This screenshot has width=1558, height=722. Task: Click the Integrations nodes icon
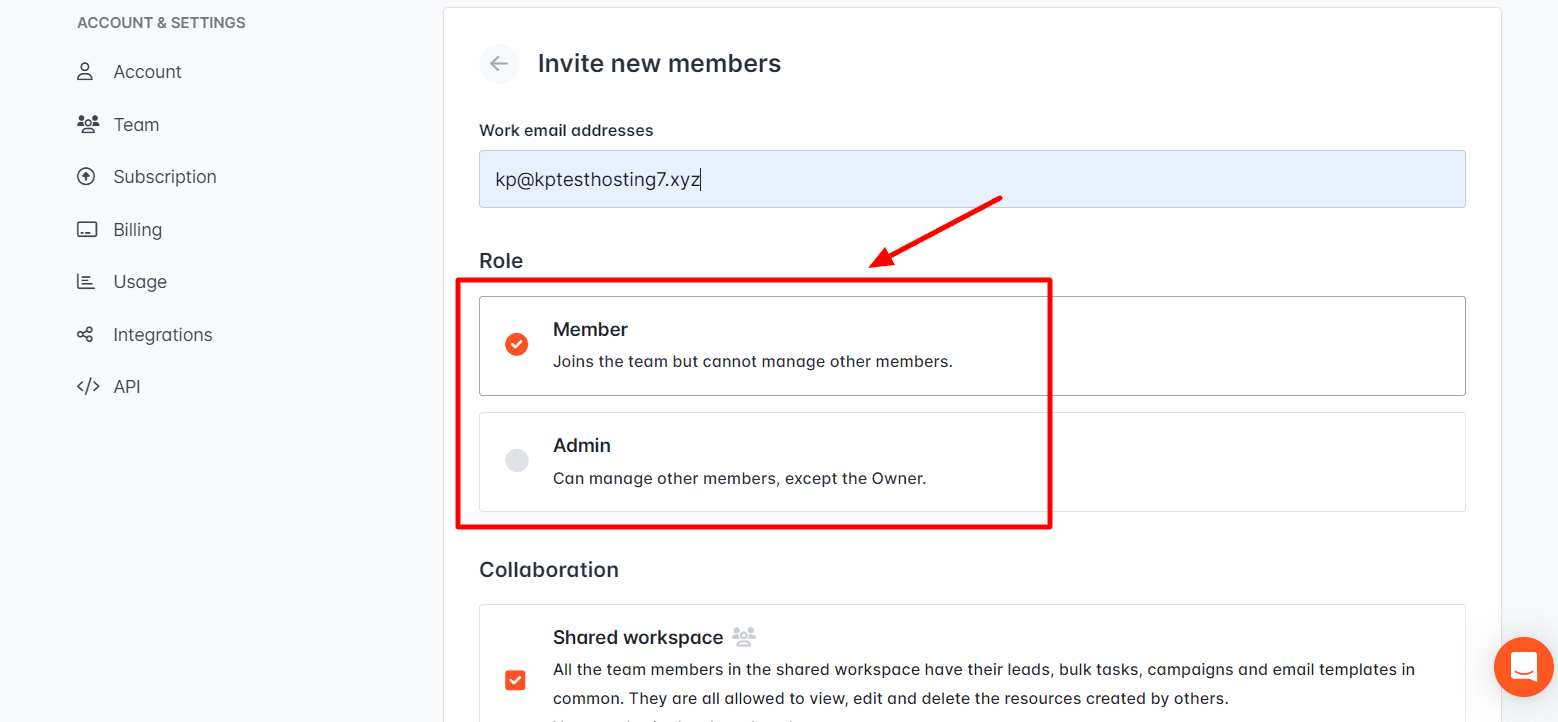pos(86,335)
